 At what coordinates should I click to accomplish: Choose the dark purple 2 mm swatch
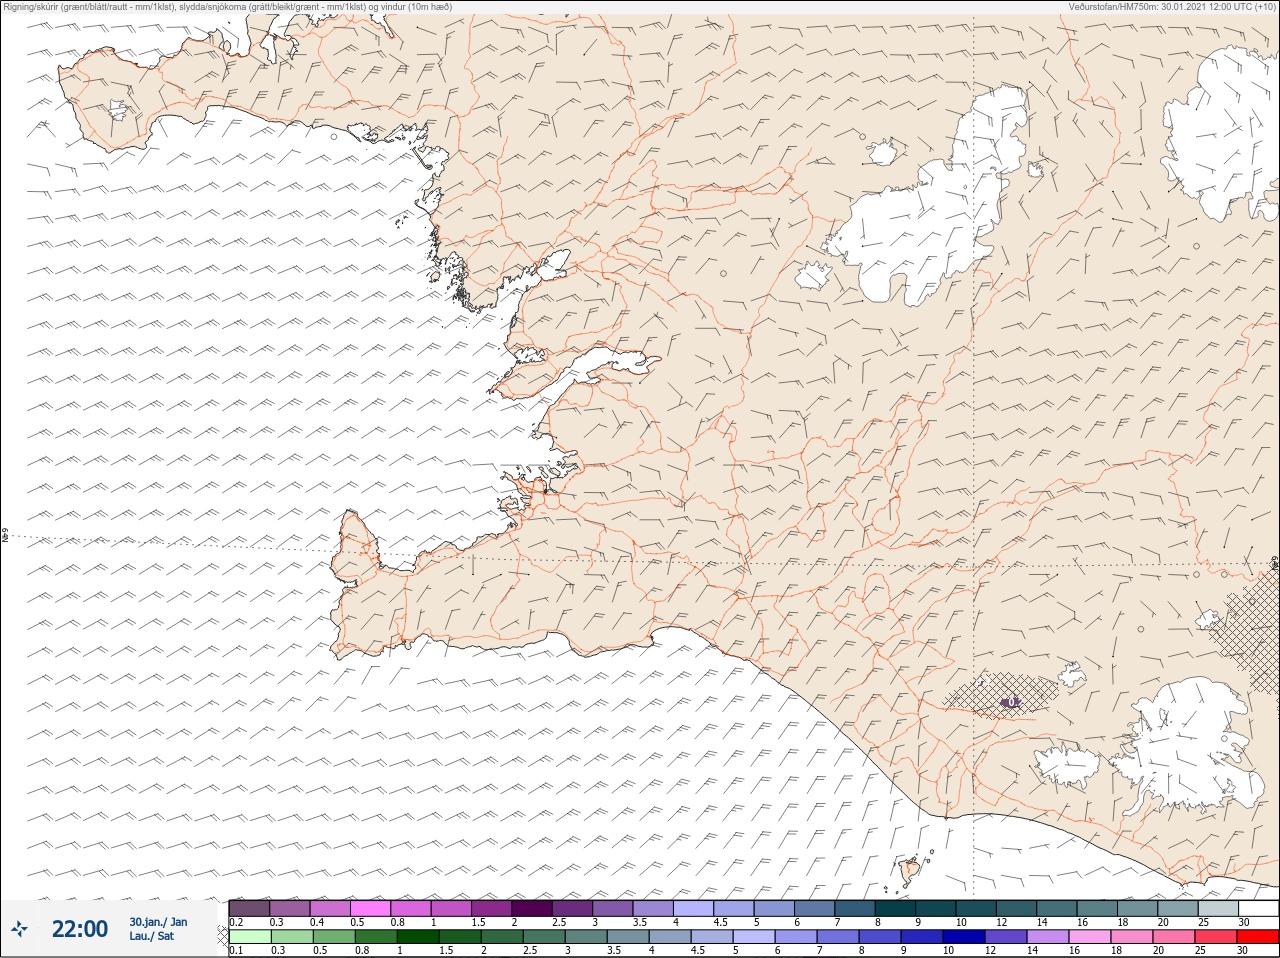(x=532, y=908)
